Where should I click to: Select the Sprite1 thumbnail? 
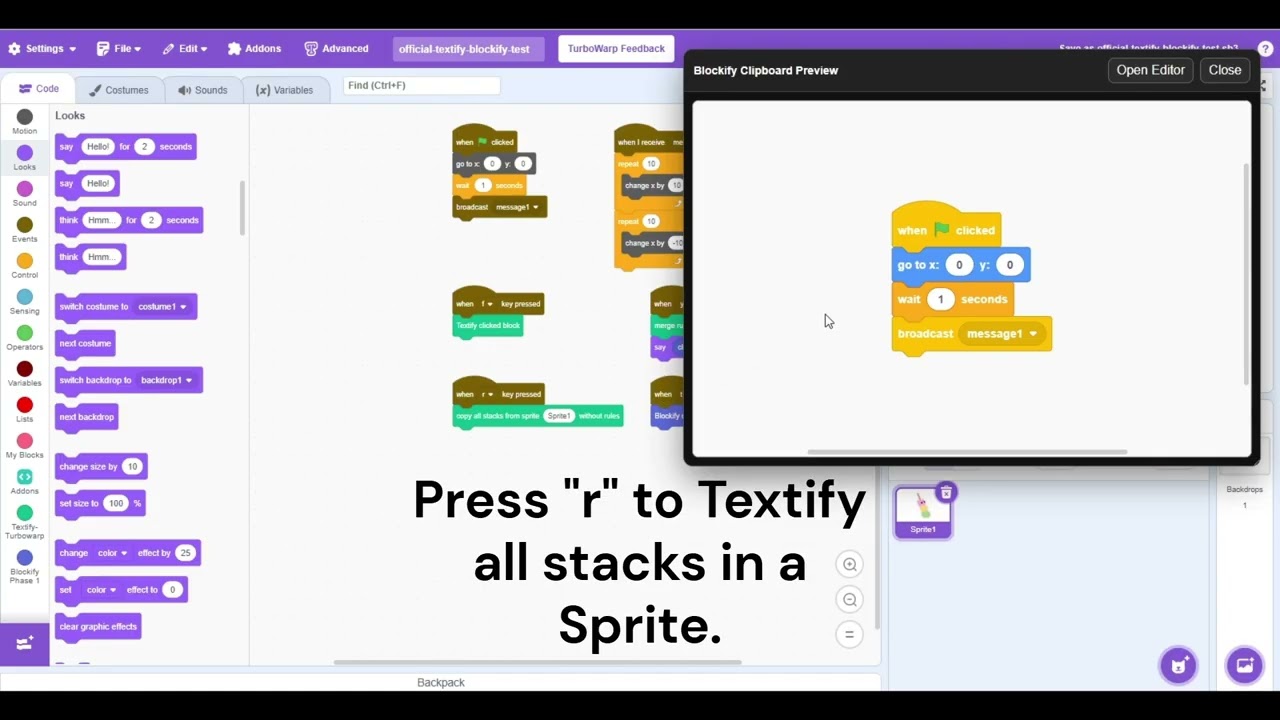pyautogui.click(x=923, y=512)
